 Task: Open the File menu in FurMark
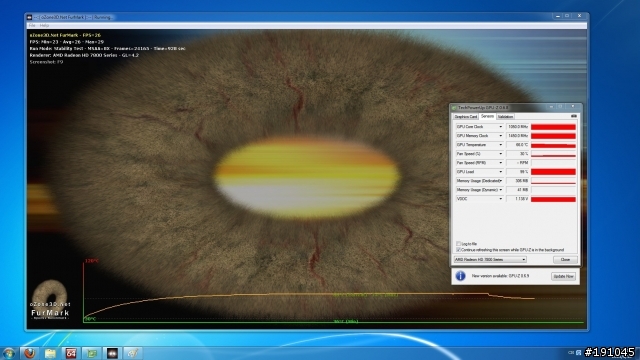32,25
